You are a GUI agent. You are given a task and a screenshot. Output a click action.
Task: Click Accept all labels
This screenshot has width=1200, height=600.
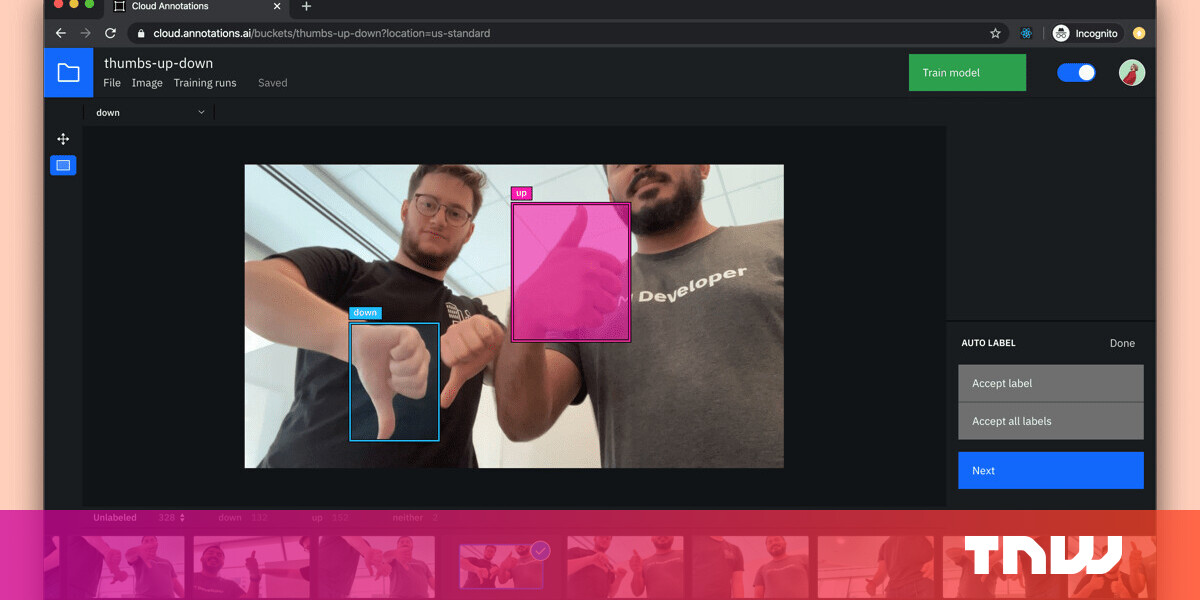[1050, 421]
